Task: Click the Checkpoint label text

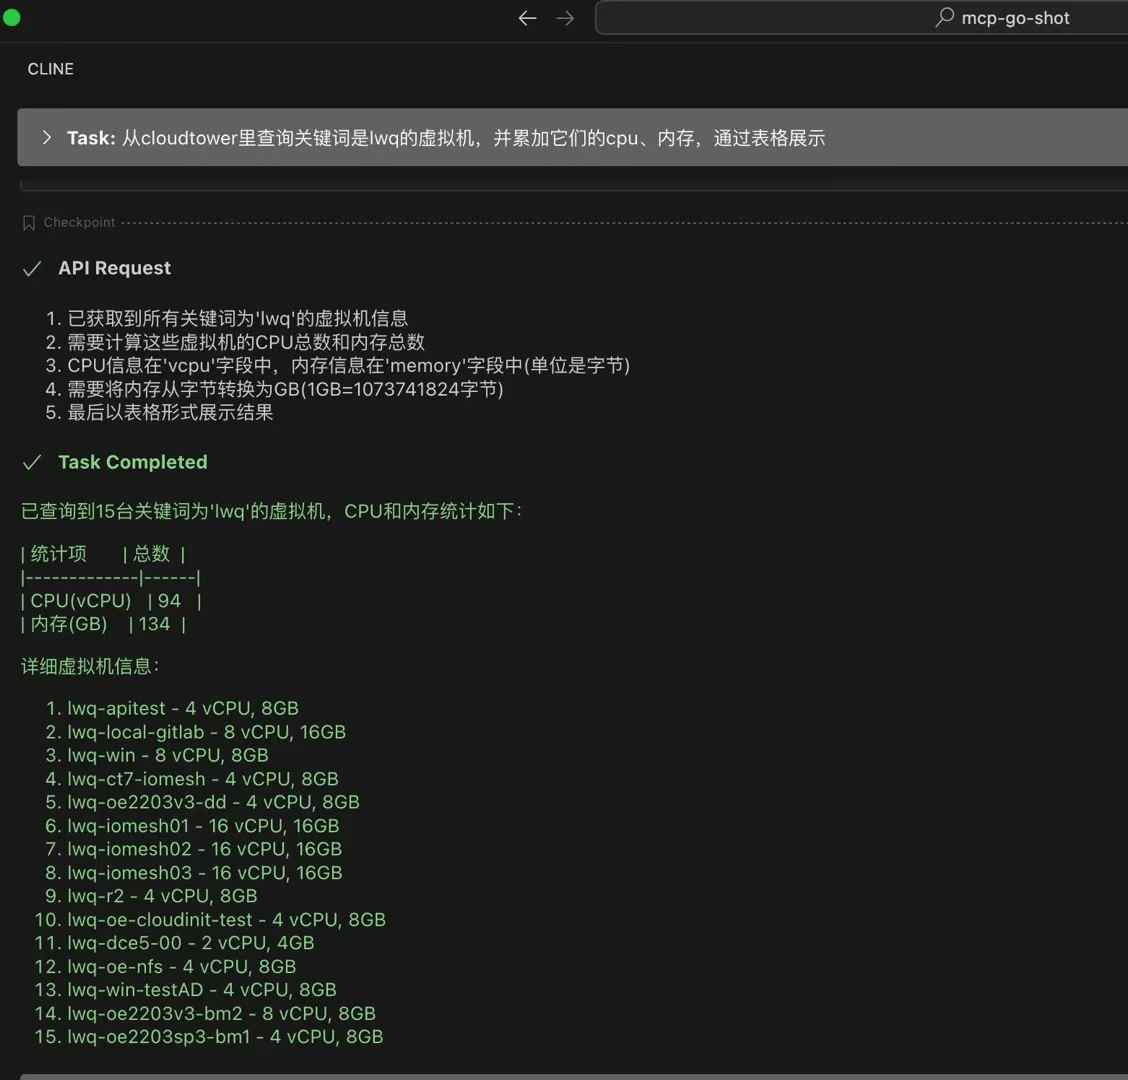Action: coord(79,223)
